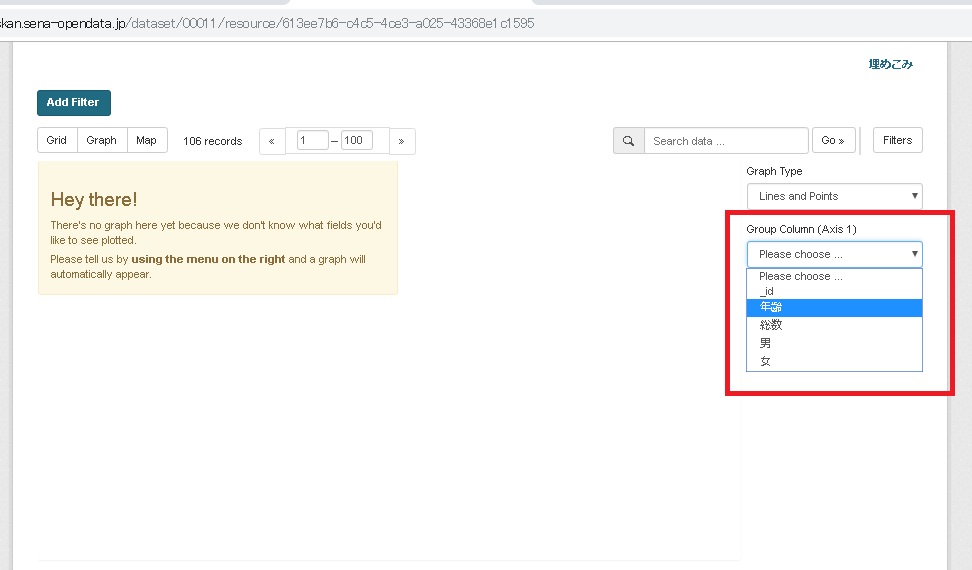The width and height of the screenshot is (972, 570).
Task: Expand the Graph Type dropdown
Action: click(x=834, y=196)
